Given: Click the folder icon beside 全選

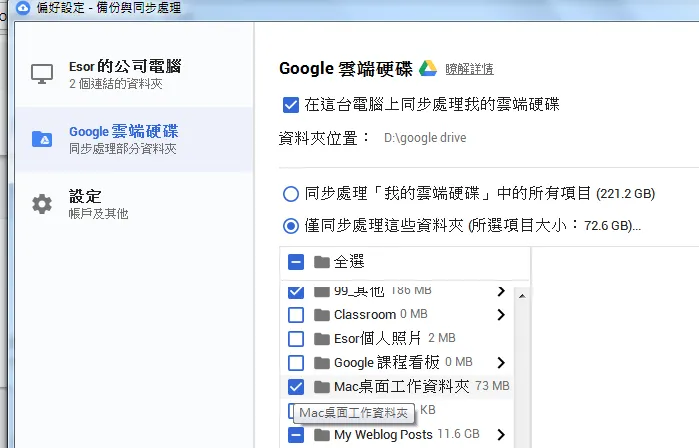Looking at the screenshot, I should click(321, 262).
